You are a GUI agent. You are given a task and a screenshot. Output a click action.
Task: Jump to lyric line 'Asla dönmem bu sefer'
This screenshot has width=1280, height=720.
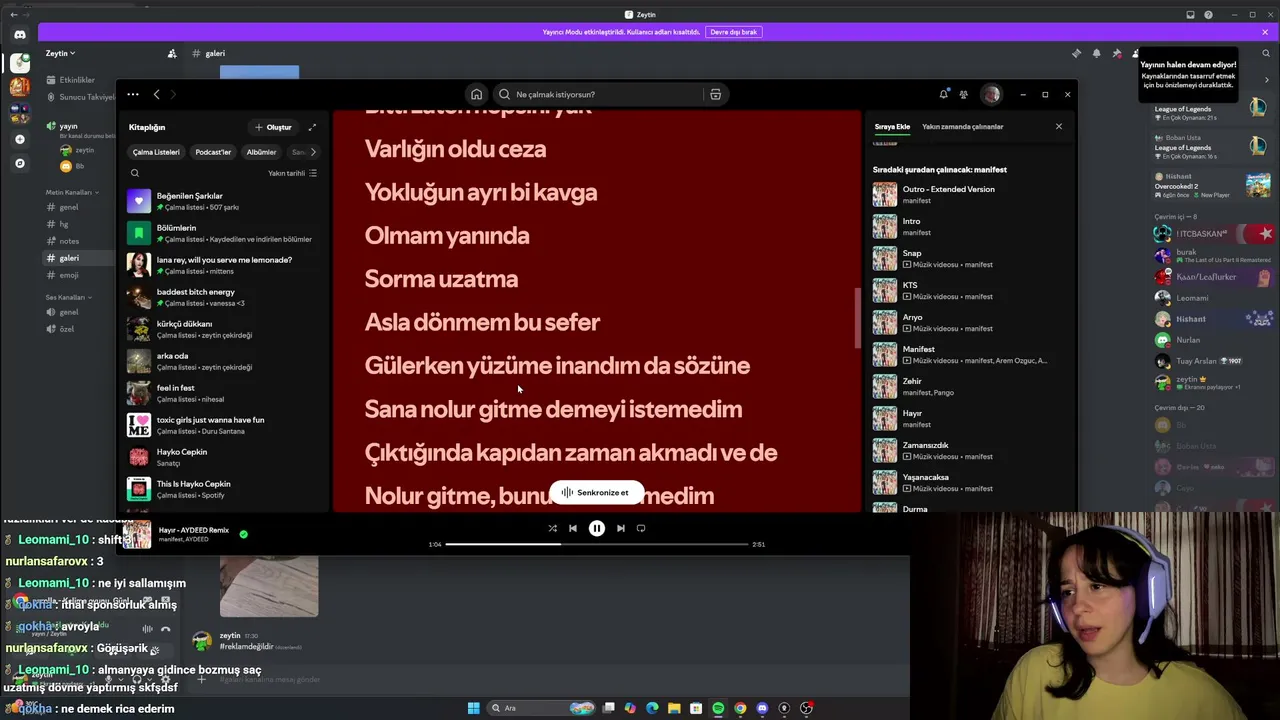point(482,322)
